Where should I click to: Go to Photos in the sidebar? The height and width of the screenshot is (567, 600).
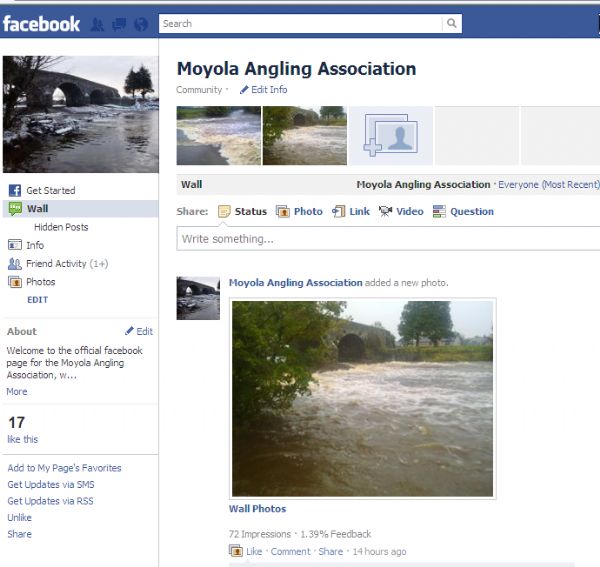click(x=40, y=282)
